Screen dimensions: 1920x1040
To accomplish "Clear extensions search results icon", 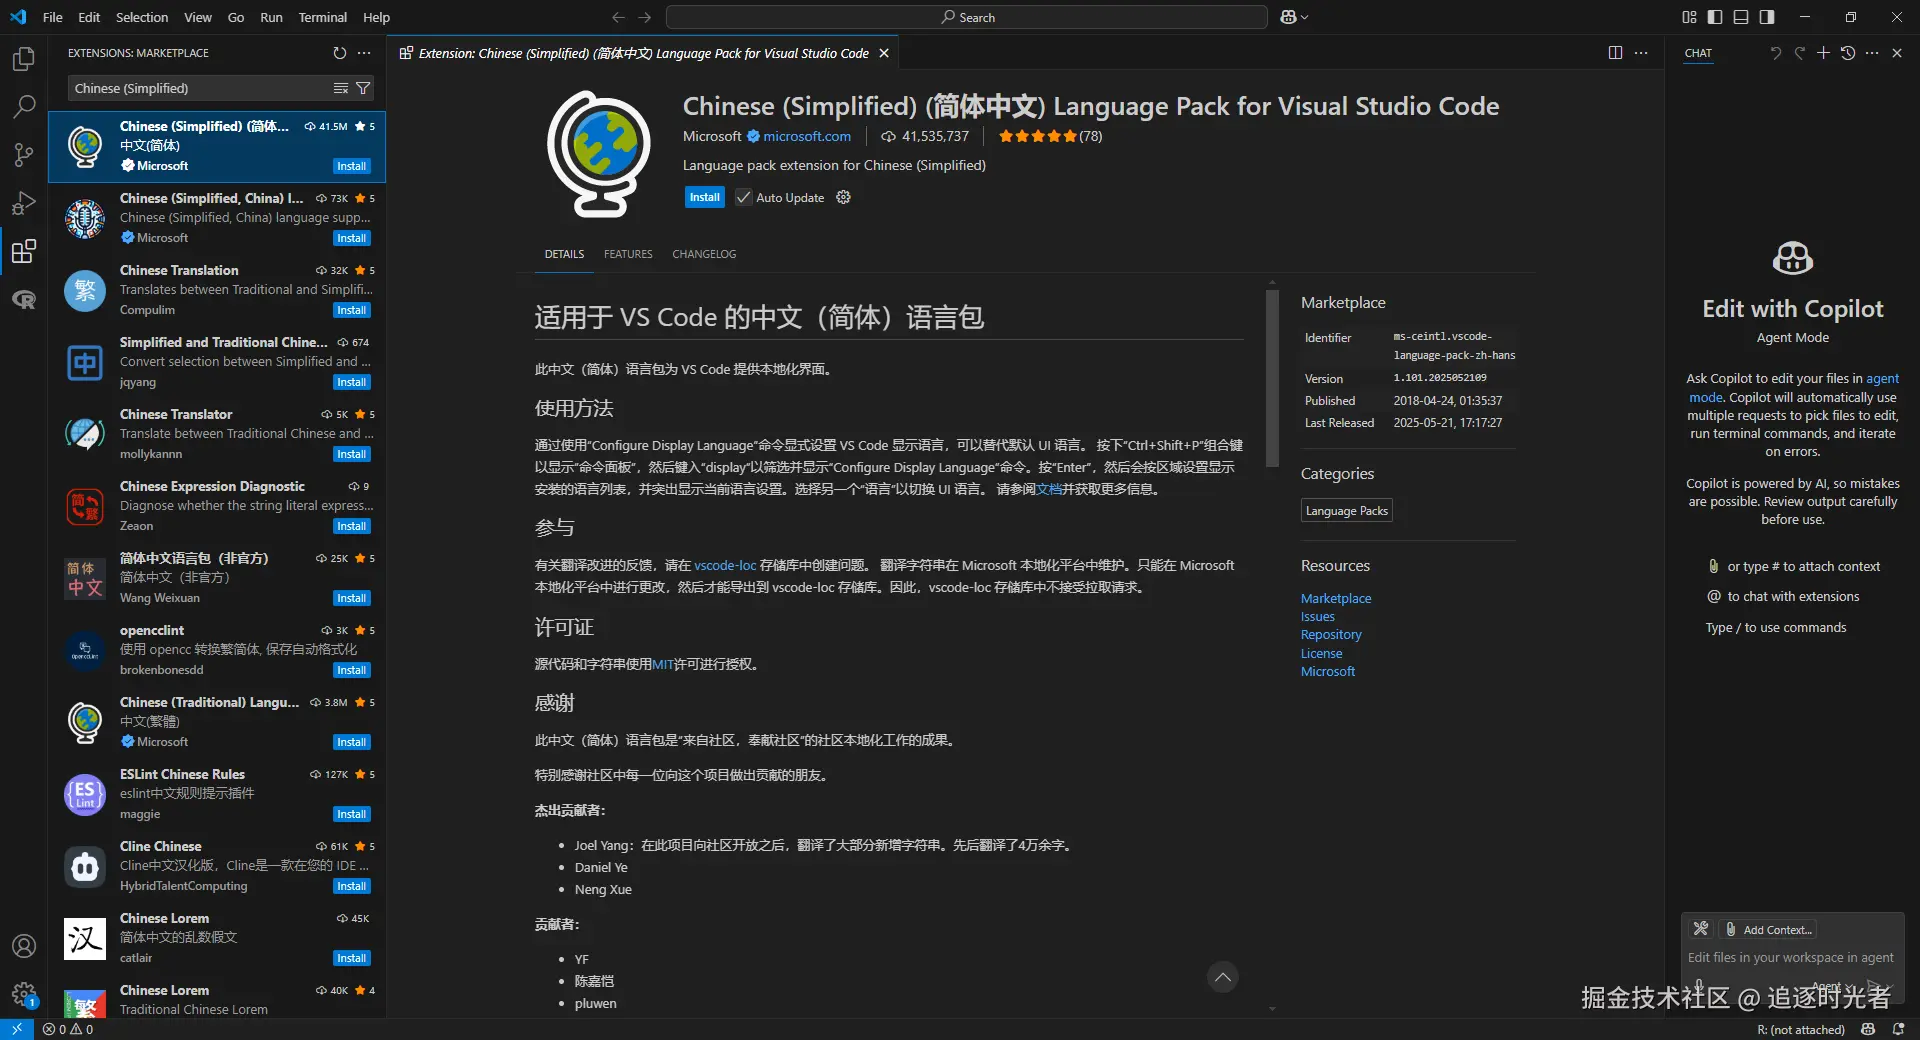I will (x=341, y=88).
